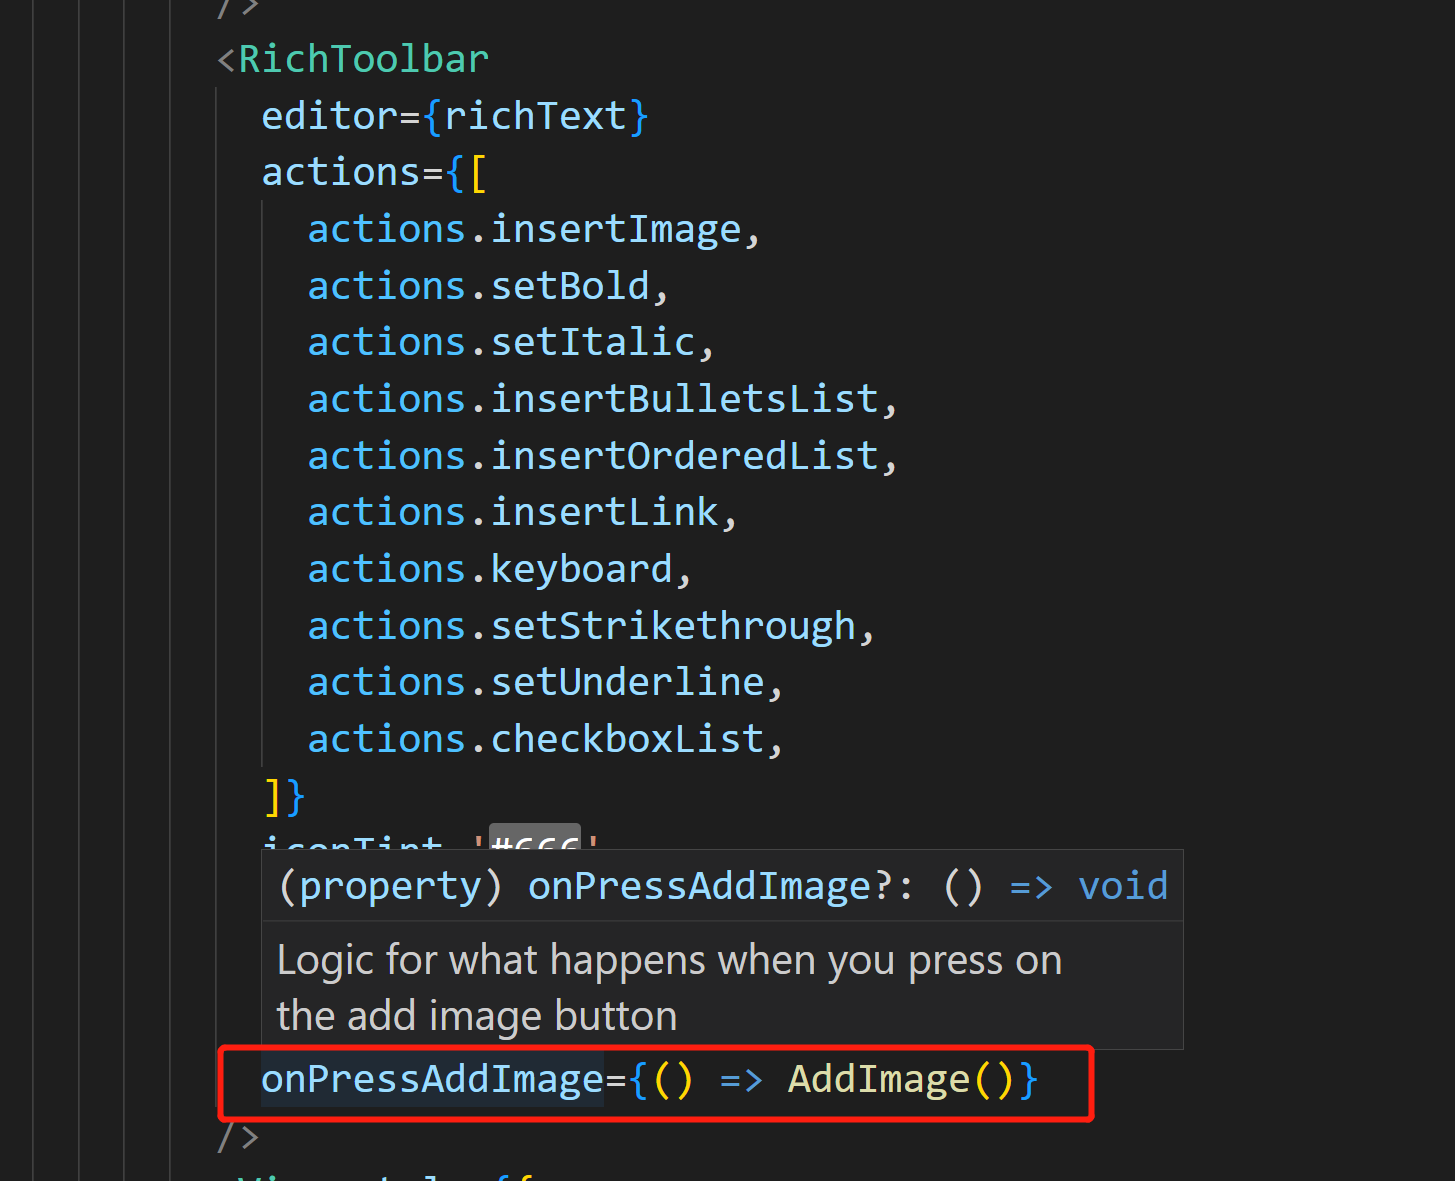Click the onPressAddImage prop in the code
The image size is (1455, 1181).
click(x=432, y=1080)
